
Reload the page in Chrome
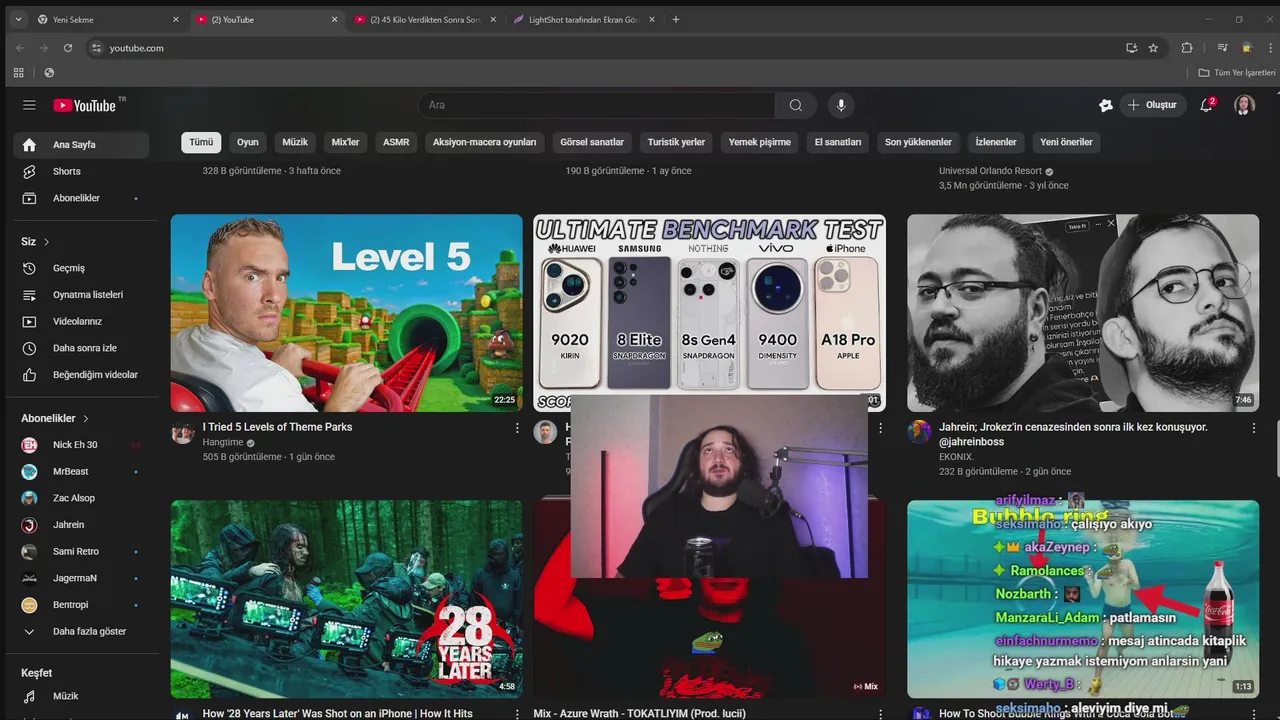pyautogui.click(x=68, y=48)
